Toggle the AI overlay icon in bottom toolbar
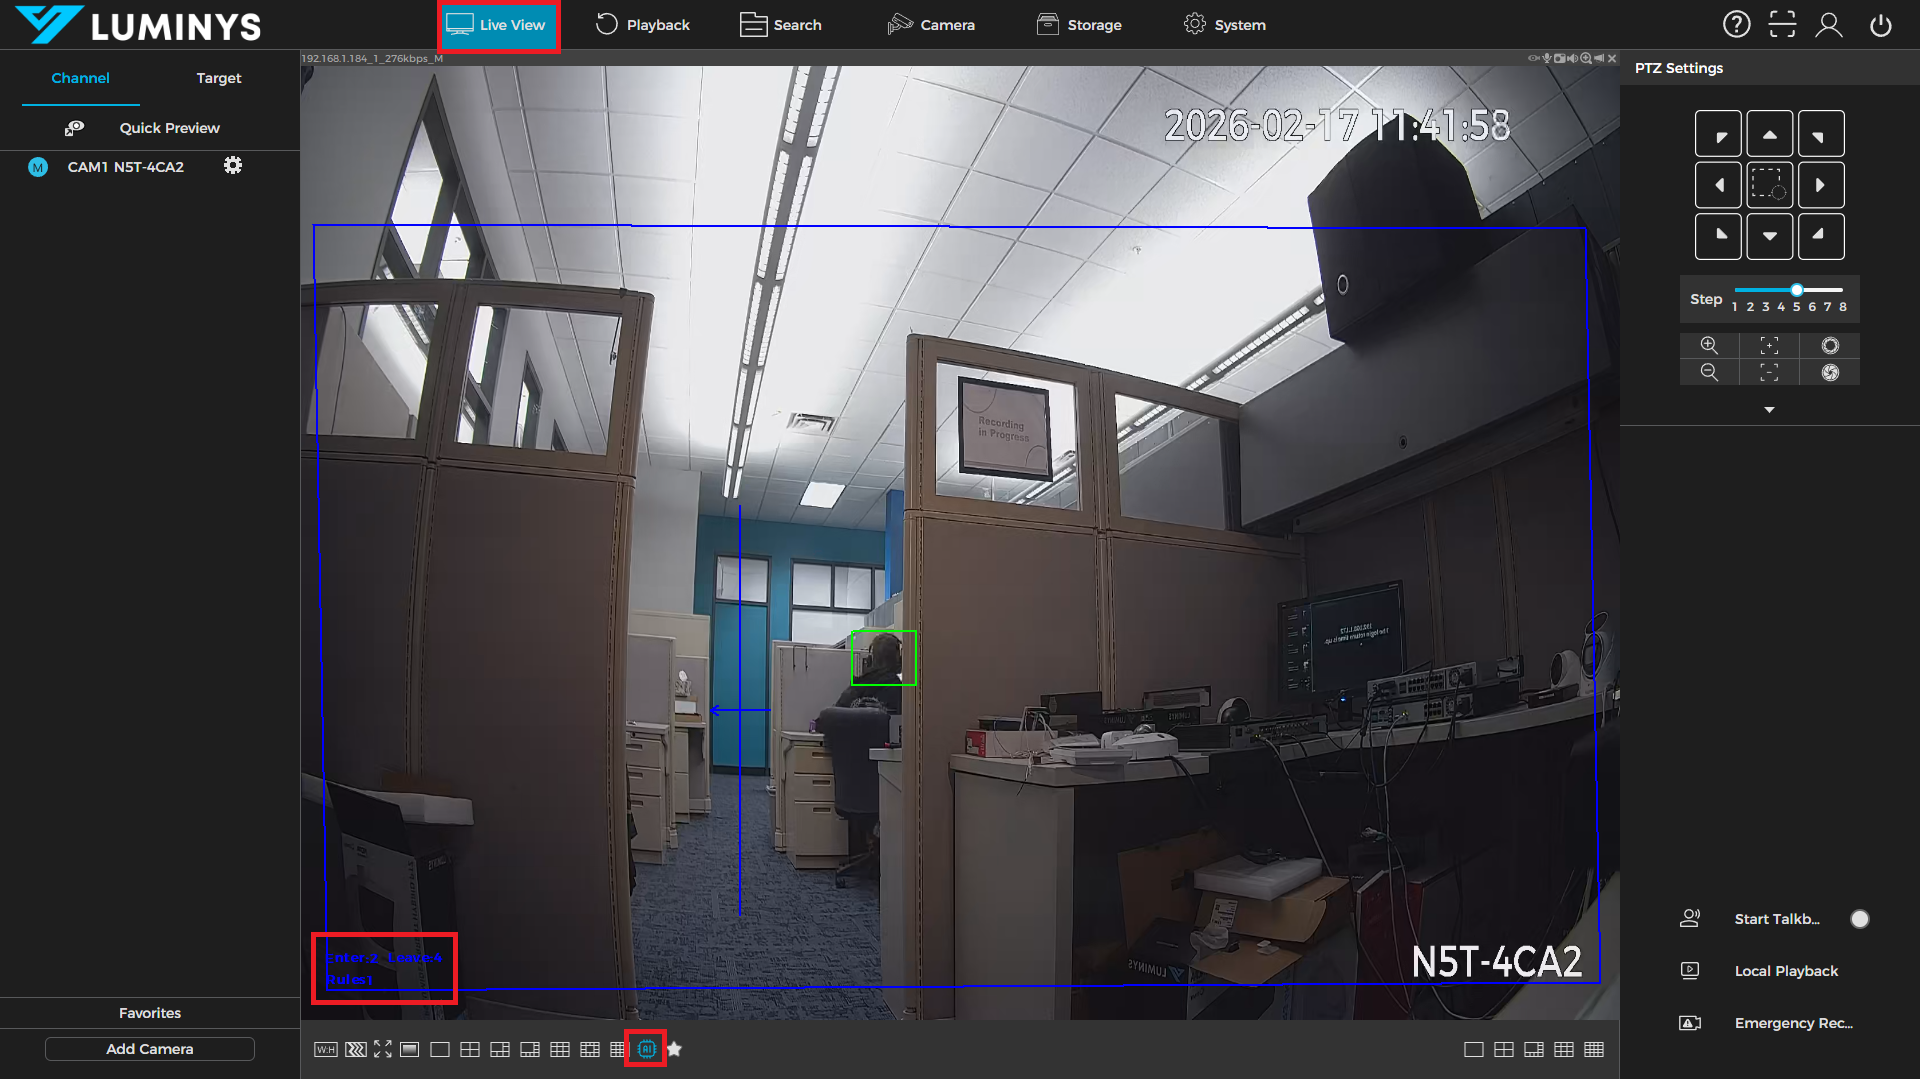 (x=646, y=1049)
